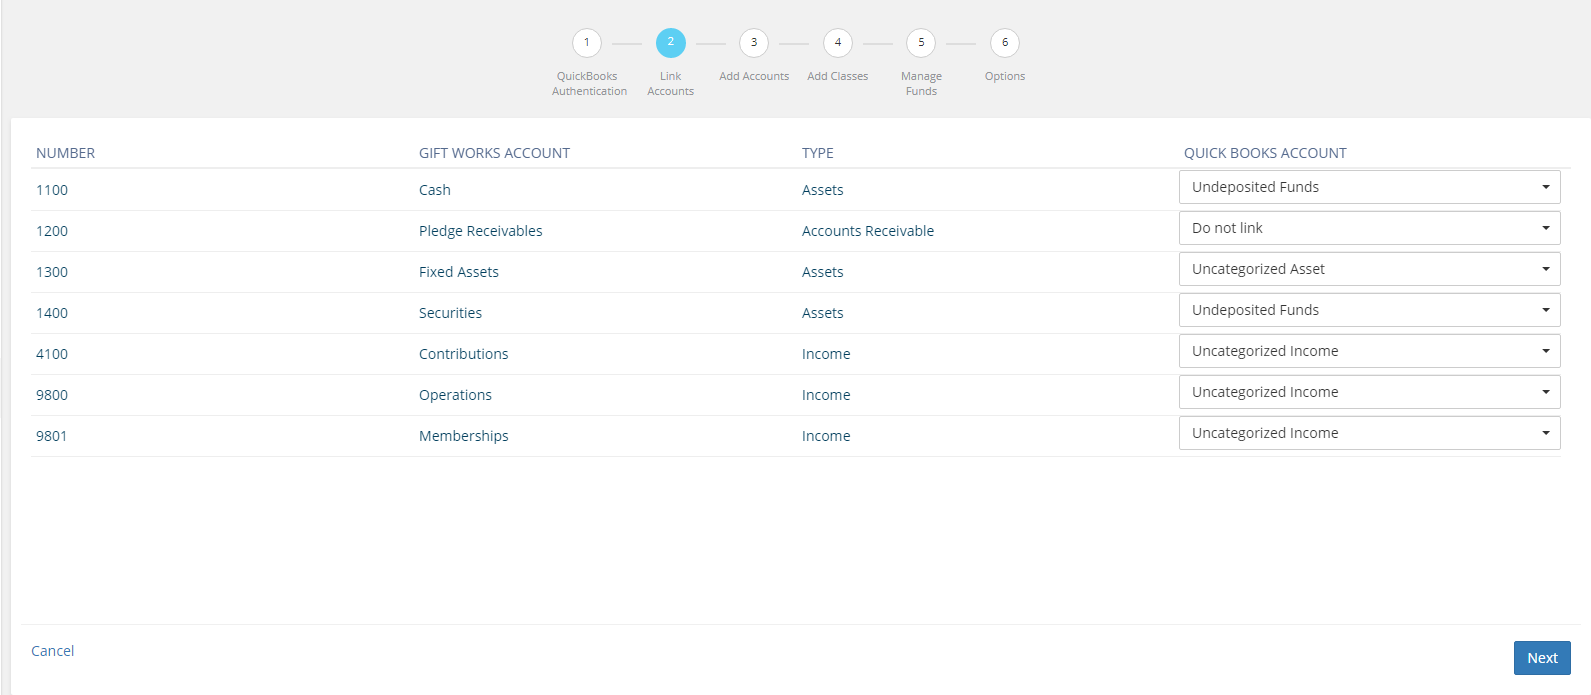Select account number 9800
This screenshot has height=695, width=1591.
[x=52, y=395]
